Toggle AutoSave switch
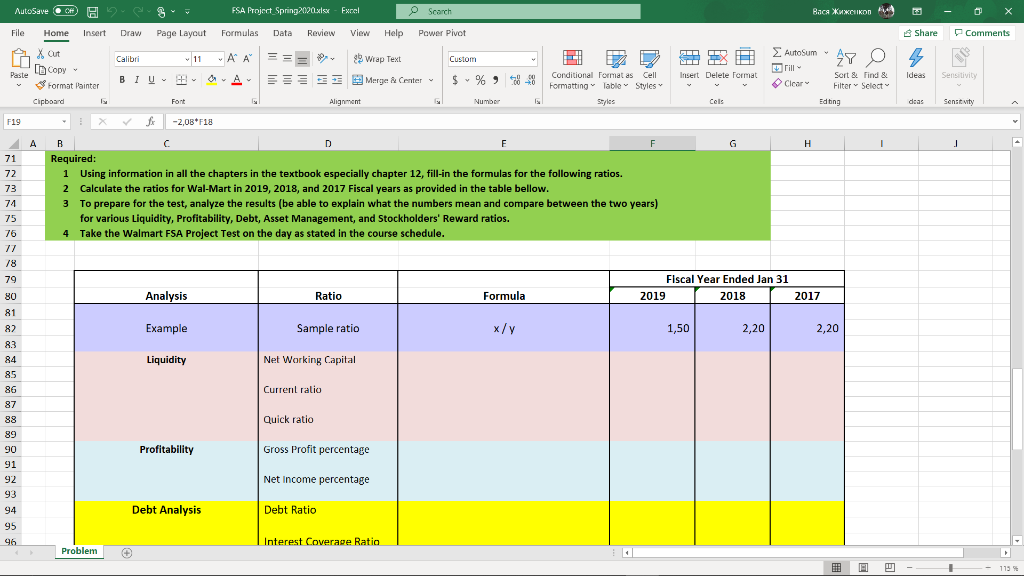Viewport: 1024px width, 576px height. (x=65, y=11)
